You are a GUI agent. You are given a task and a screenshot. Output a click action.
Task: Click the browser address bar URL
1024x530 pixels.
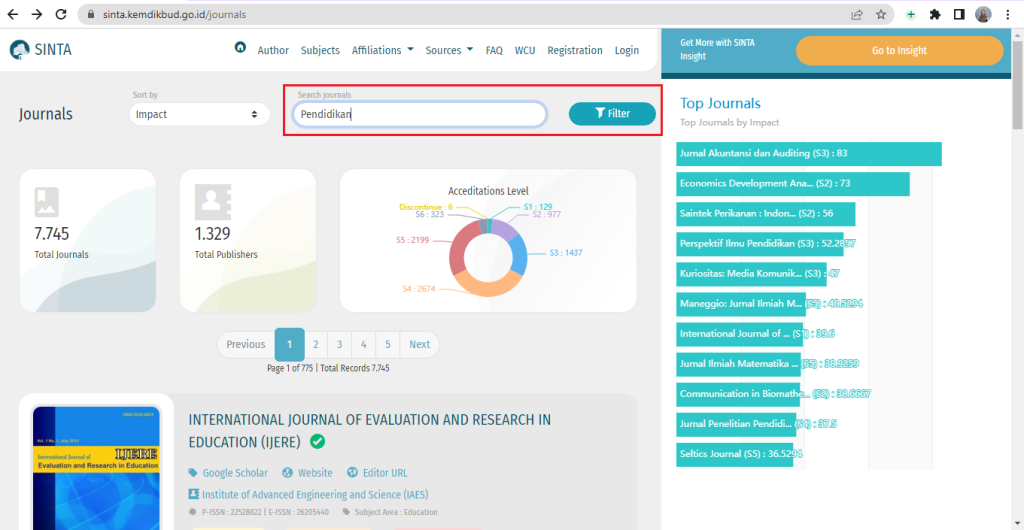coord(174,14)
